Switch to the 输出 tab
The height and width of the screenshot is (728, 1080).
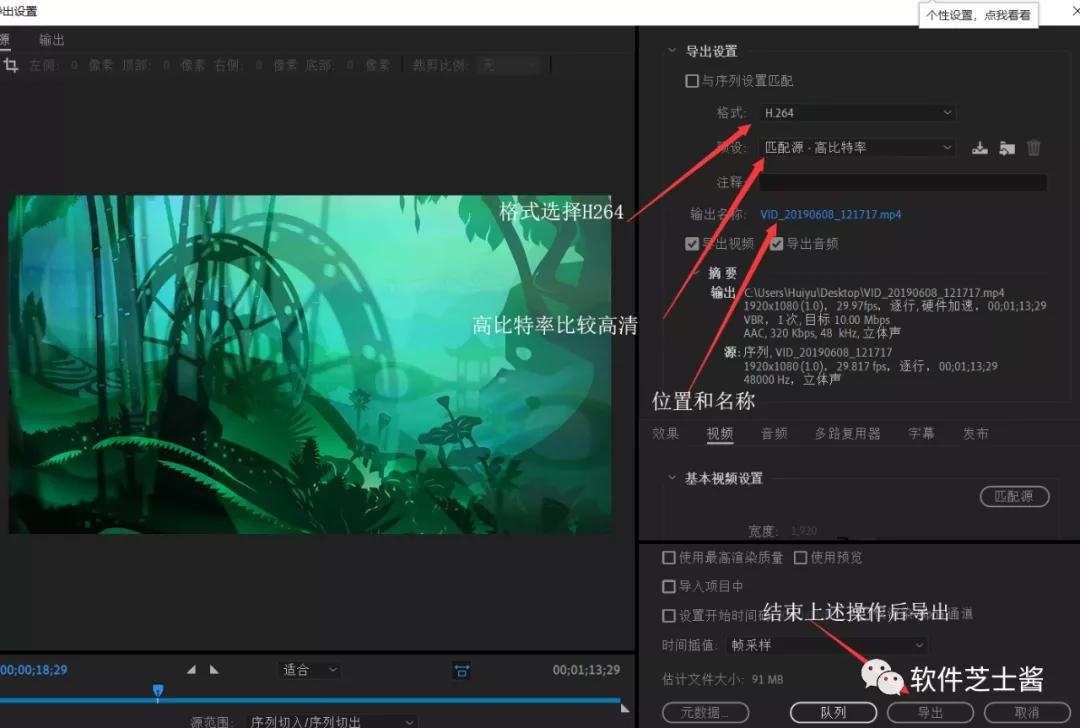51,39
